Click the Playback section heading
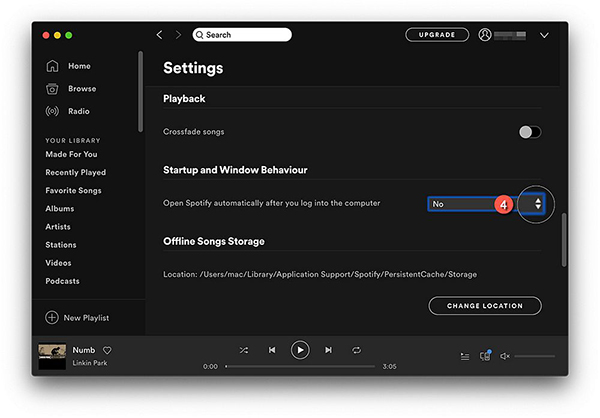The height and width of the screenshot is (418, 600). coord(184,99)
